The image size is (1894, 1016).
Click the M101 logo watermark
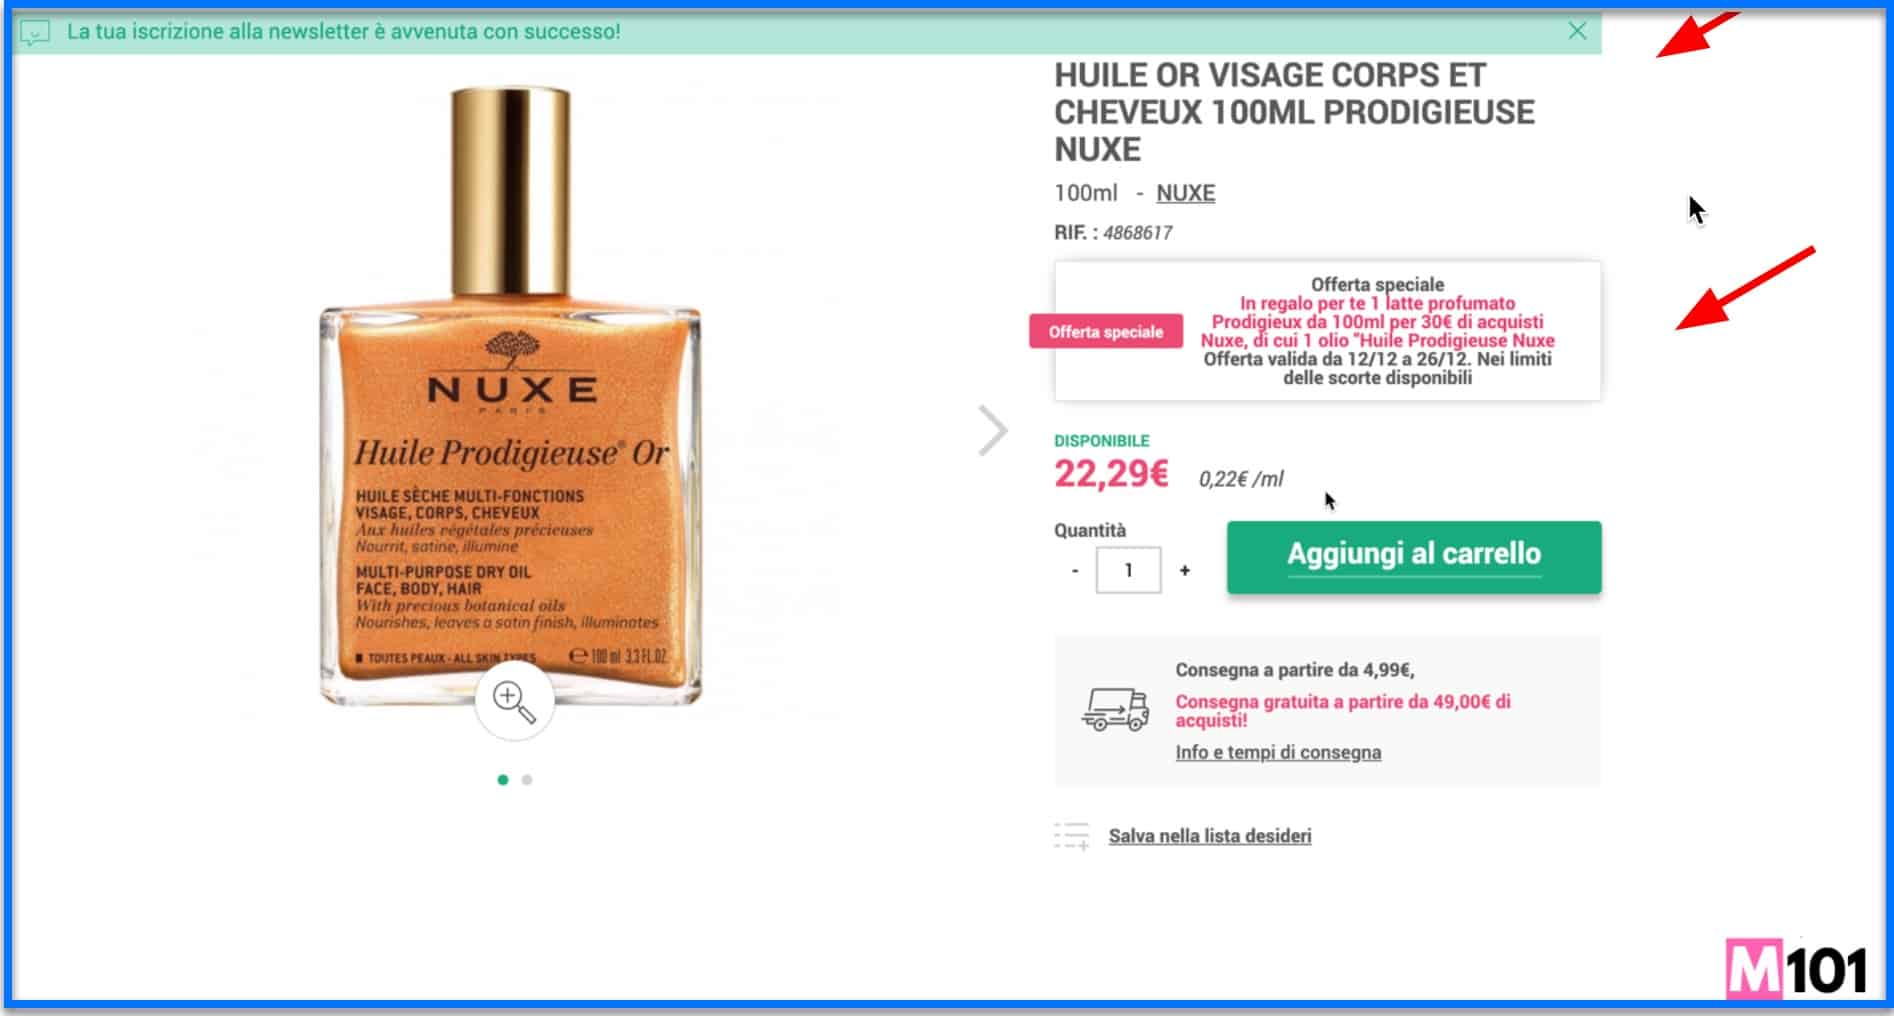1797,968
